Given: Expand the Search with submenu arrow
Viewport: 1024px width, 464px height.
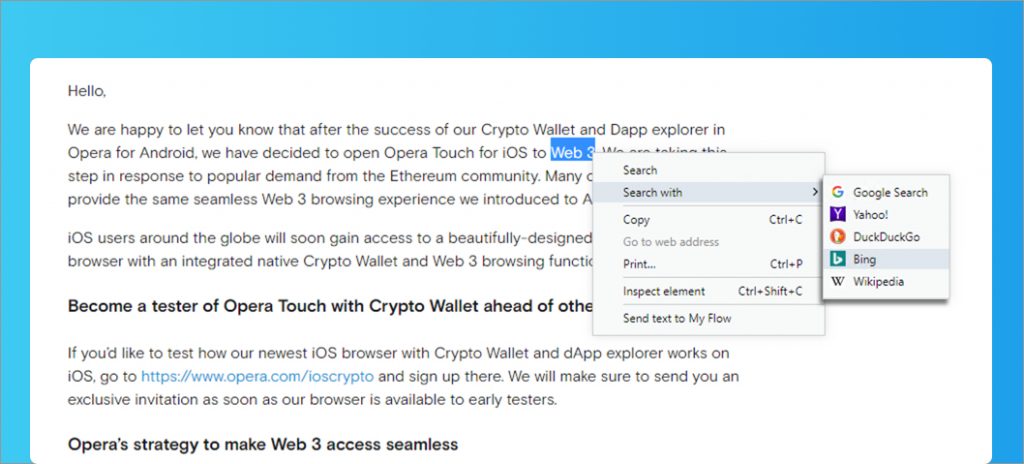Looking at the screenshot, I should (814, 192).
